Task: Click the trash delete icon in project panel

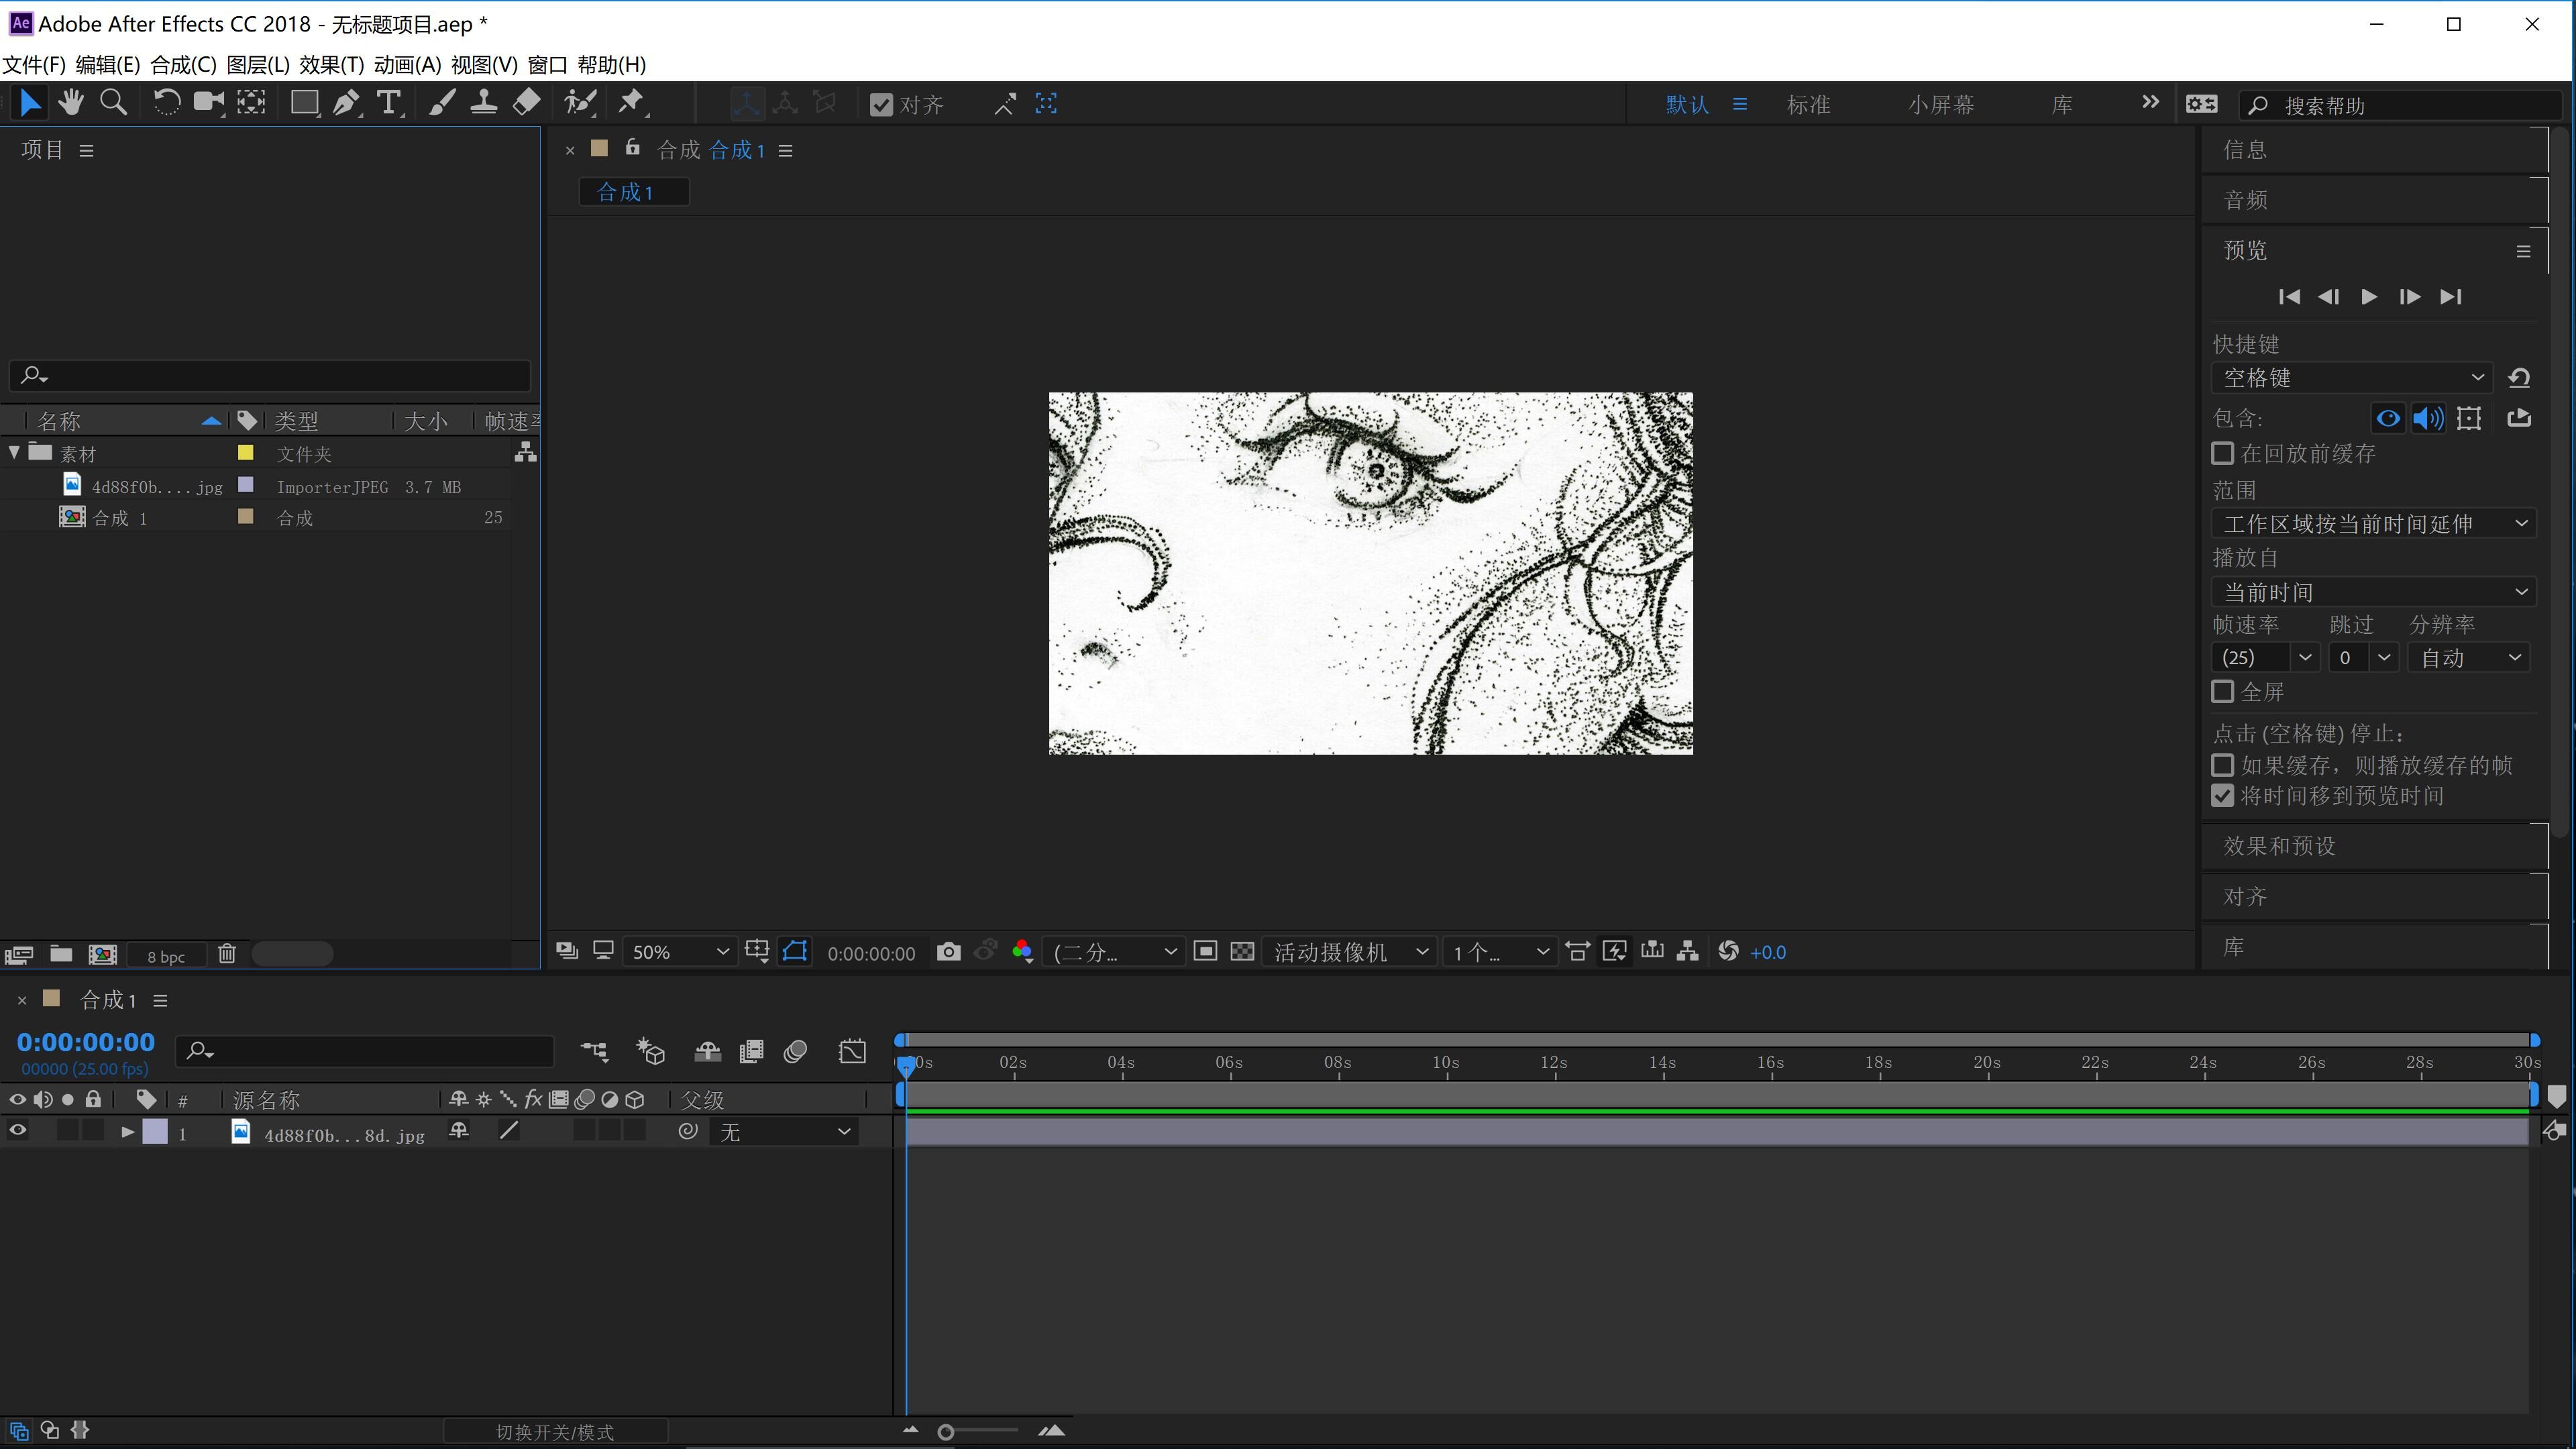Action: (x=227, y=954)
